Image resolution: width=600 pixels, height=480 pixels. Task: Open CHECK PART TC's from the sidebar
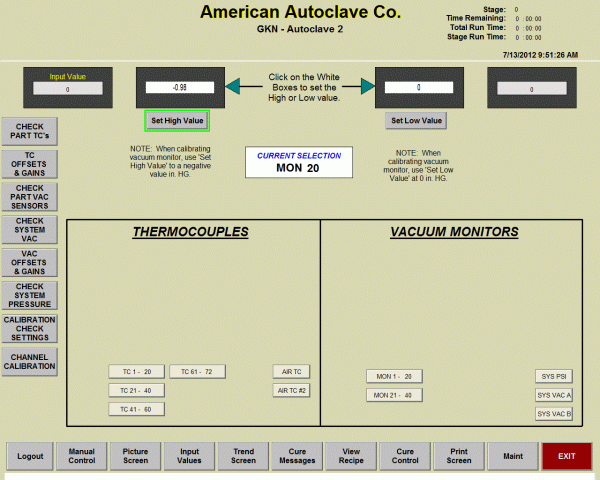[30, 130]
